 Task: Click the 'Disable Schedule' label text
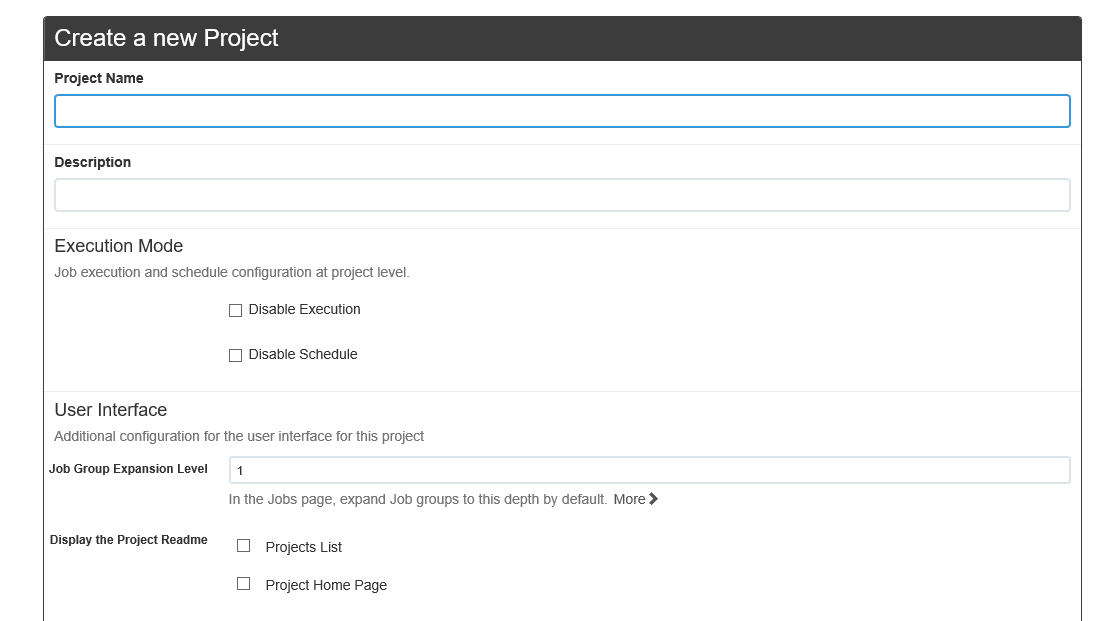tap(303, 355)
